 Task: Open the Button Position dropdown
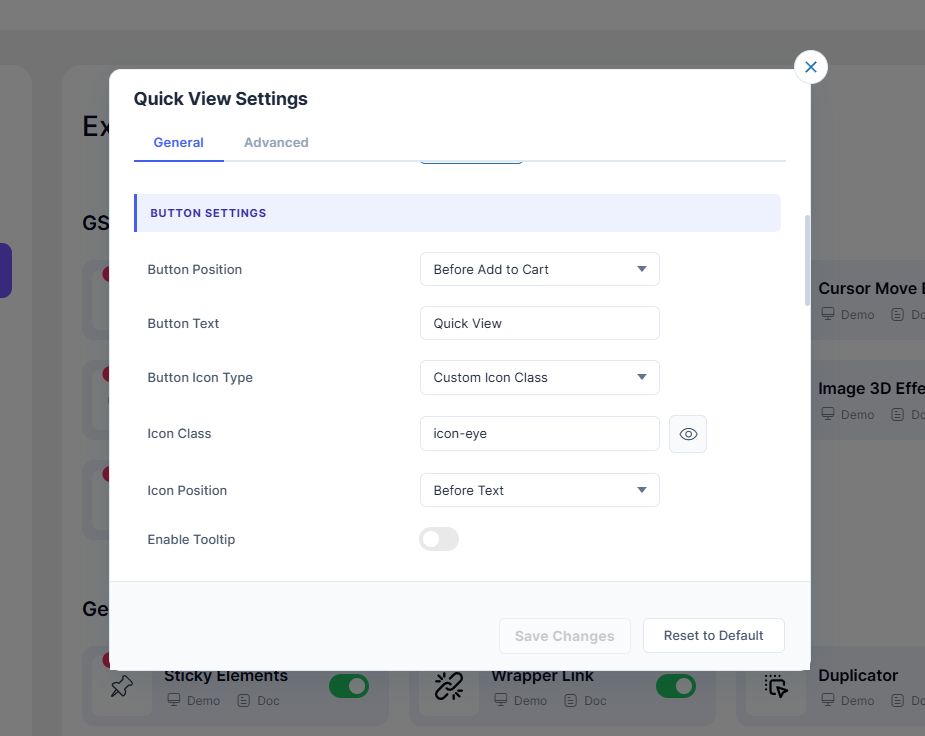click(539, 269)
